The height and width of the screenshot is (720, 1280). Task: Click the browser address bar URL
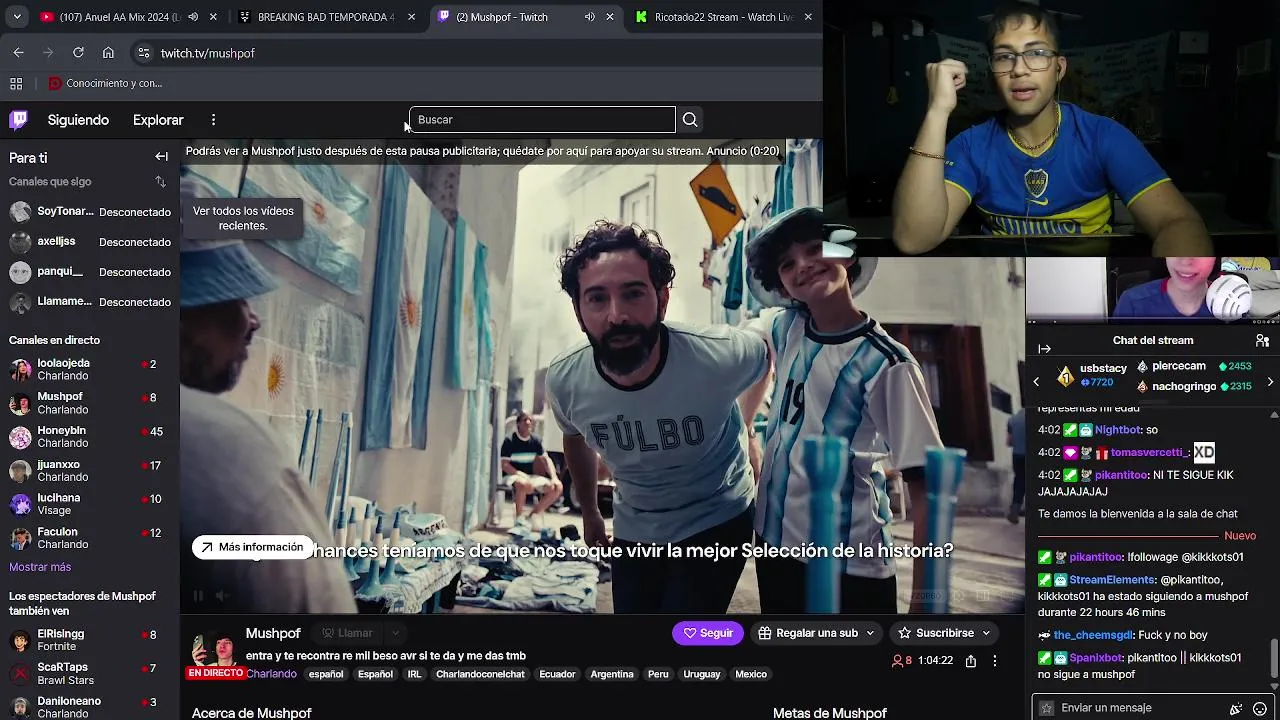(x=208, y=53)
